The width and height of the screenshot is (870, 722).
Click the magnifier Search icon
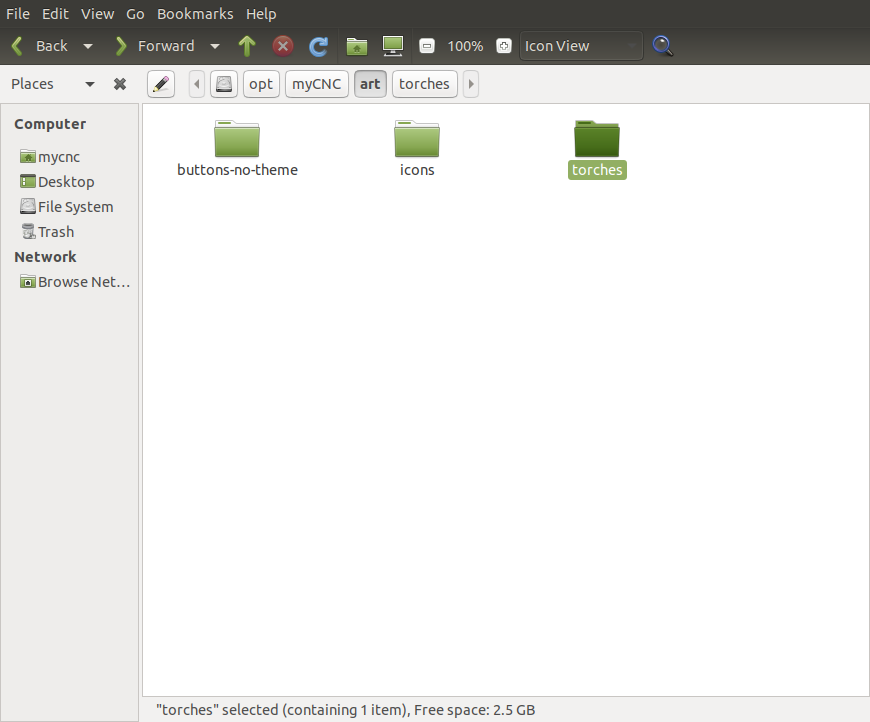662,46
